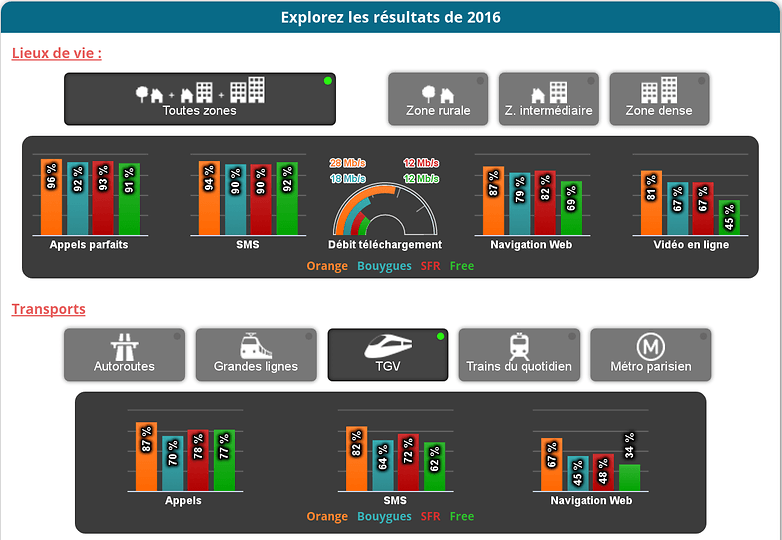Image resolution: width=782 pixels, height=540 pixels.
Task: Click the Orange label in the upper legend
Action: (327, 266)
